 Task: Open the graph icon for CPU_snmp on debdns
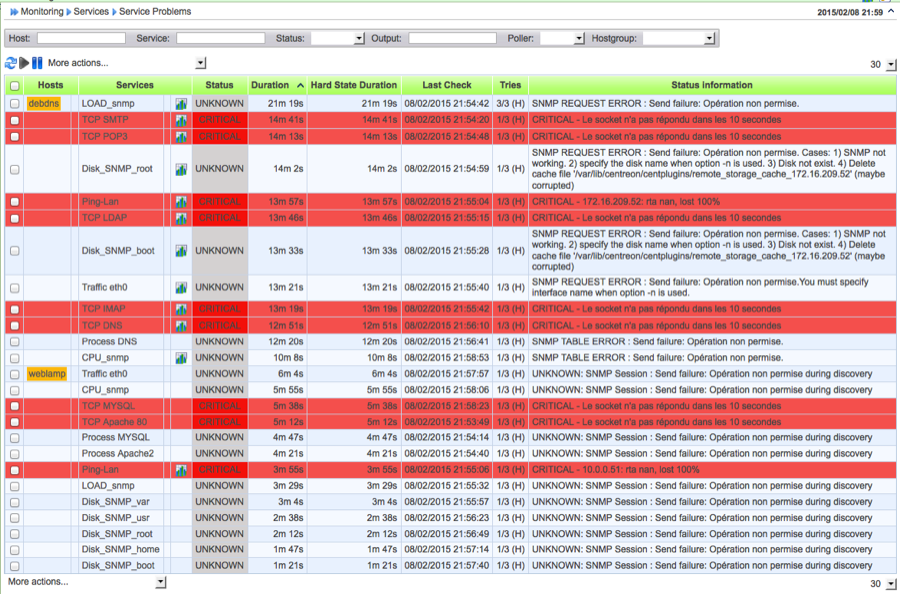coord(181,357)
